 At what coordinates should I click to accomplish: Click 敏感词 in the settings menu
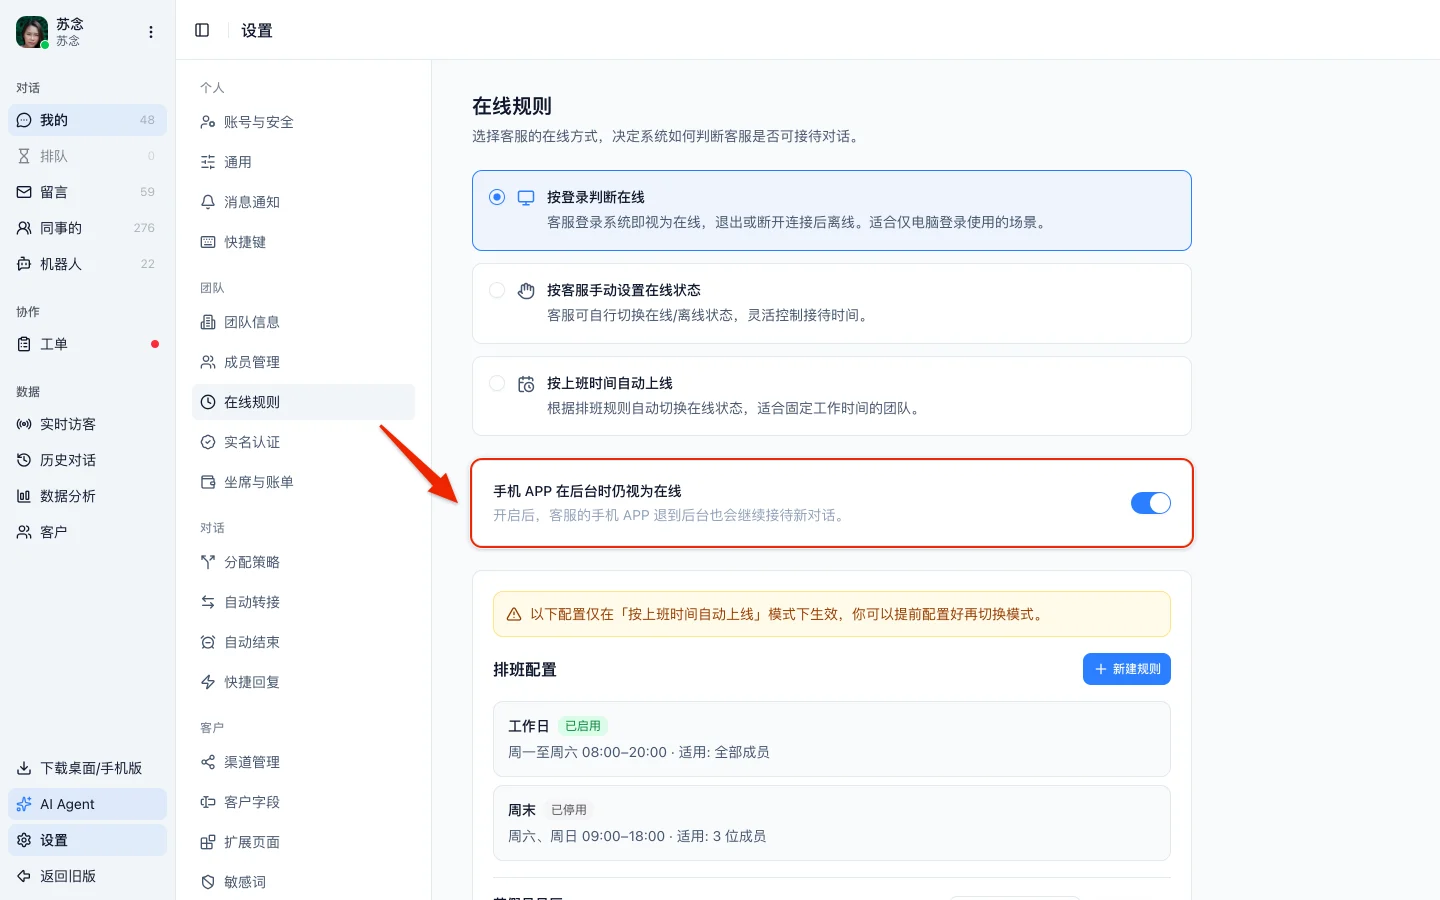(303, 882)
